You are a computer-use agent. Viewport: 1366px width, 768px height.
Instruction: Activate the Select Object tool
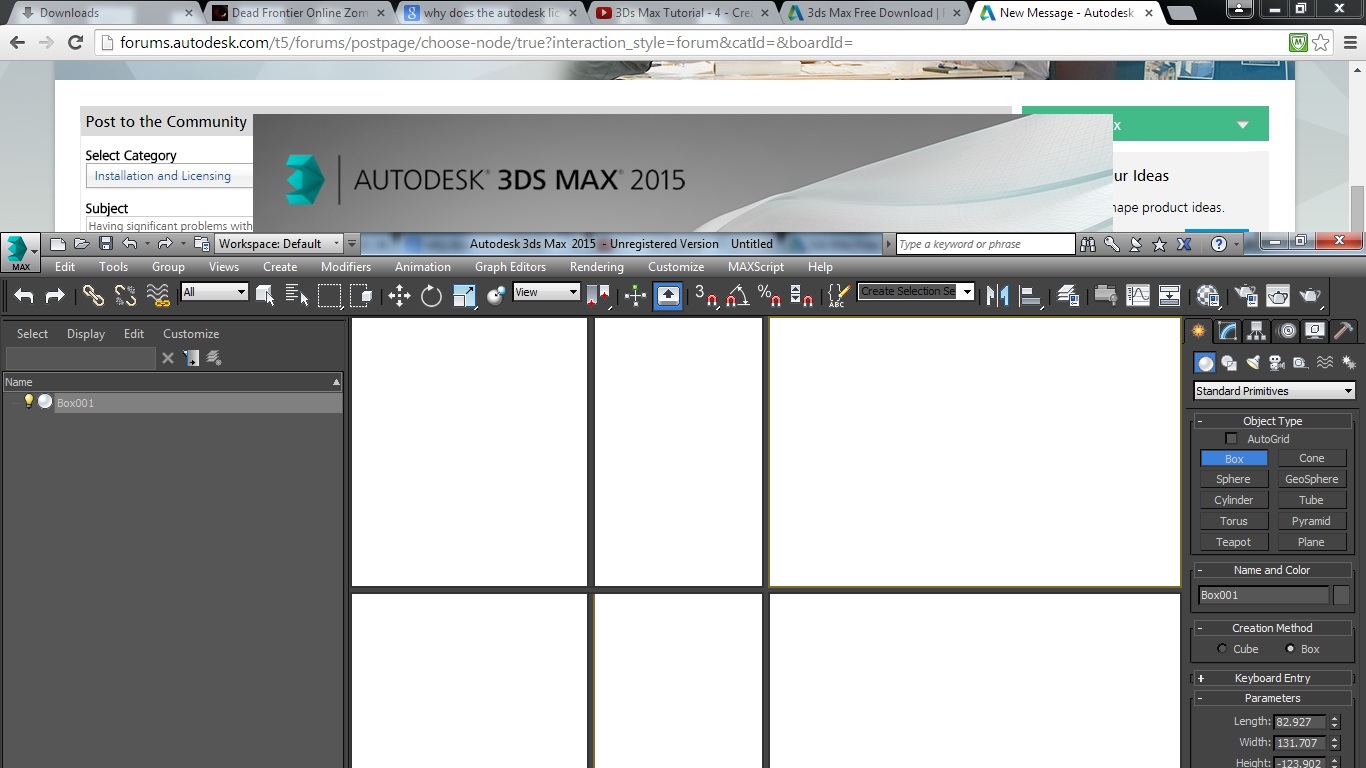coord(265,295)
